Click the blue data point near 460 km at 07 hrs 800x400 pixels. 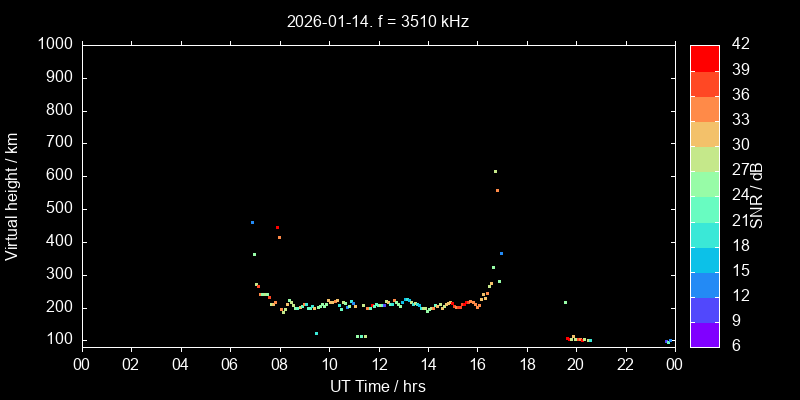pos(252,222)
